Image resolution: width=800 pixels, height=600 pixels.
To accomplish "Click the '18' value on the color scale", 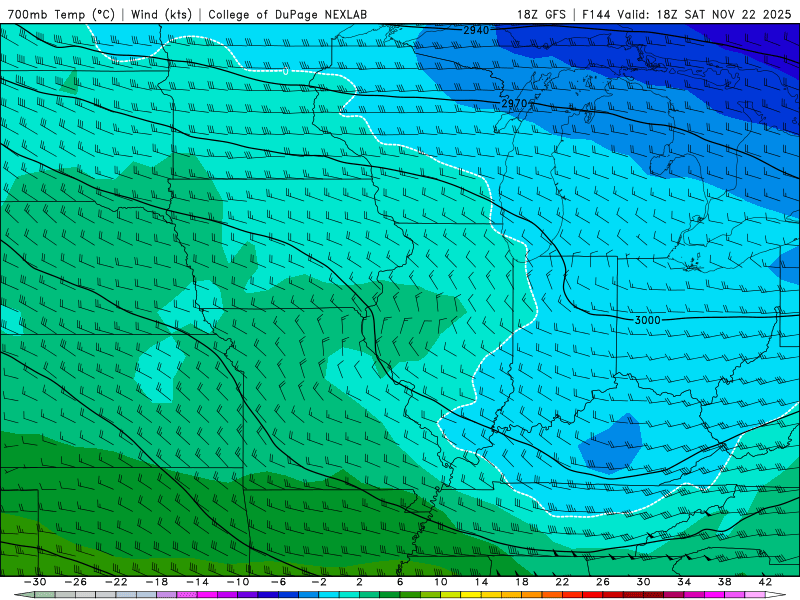I will click(521, 582).
